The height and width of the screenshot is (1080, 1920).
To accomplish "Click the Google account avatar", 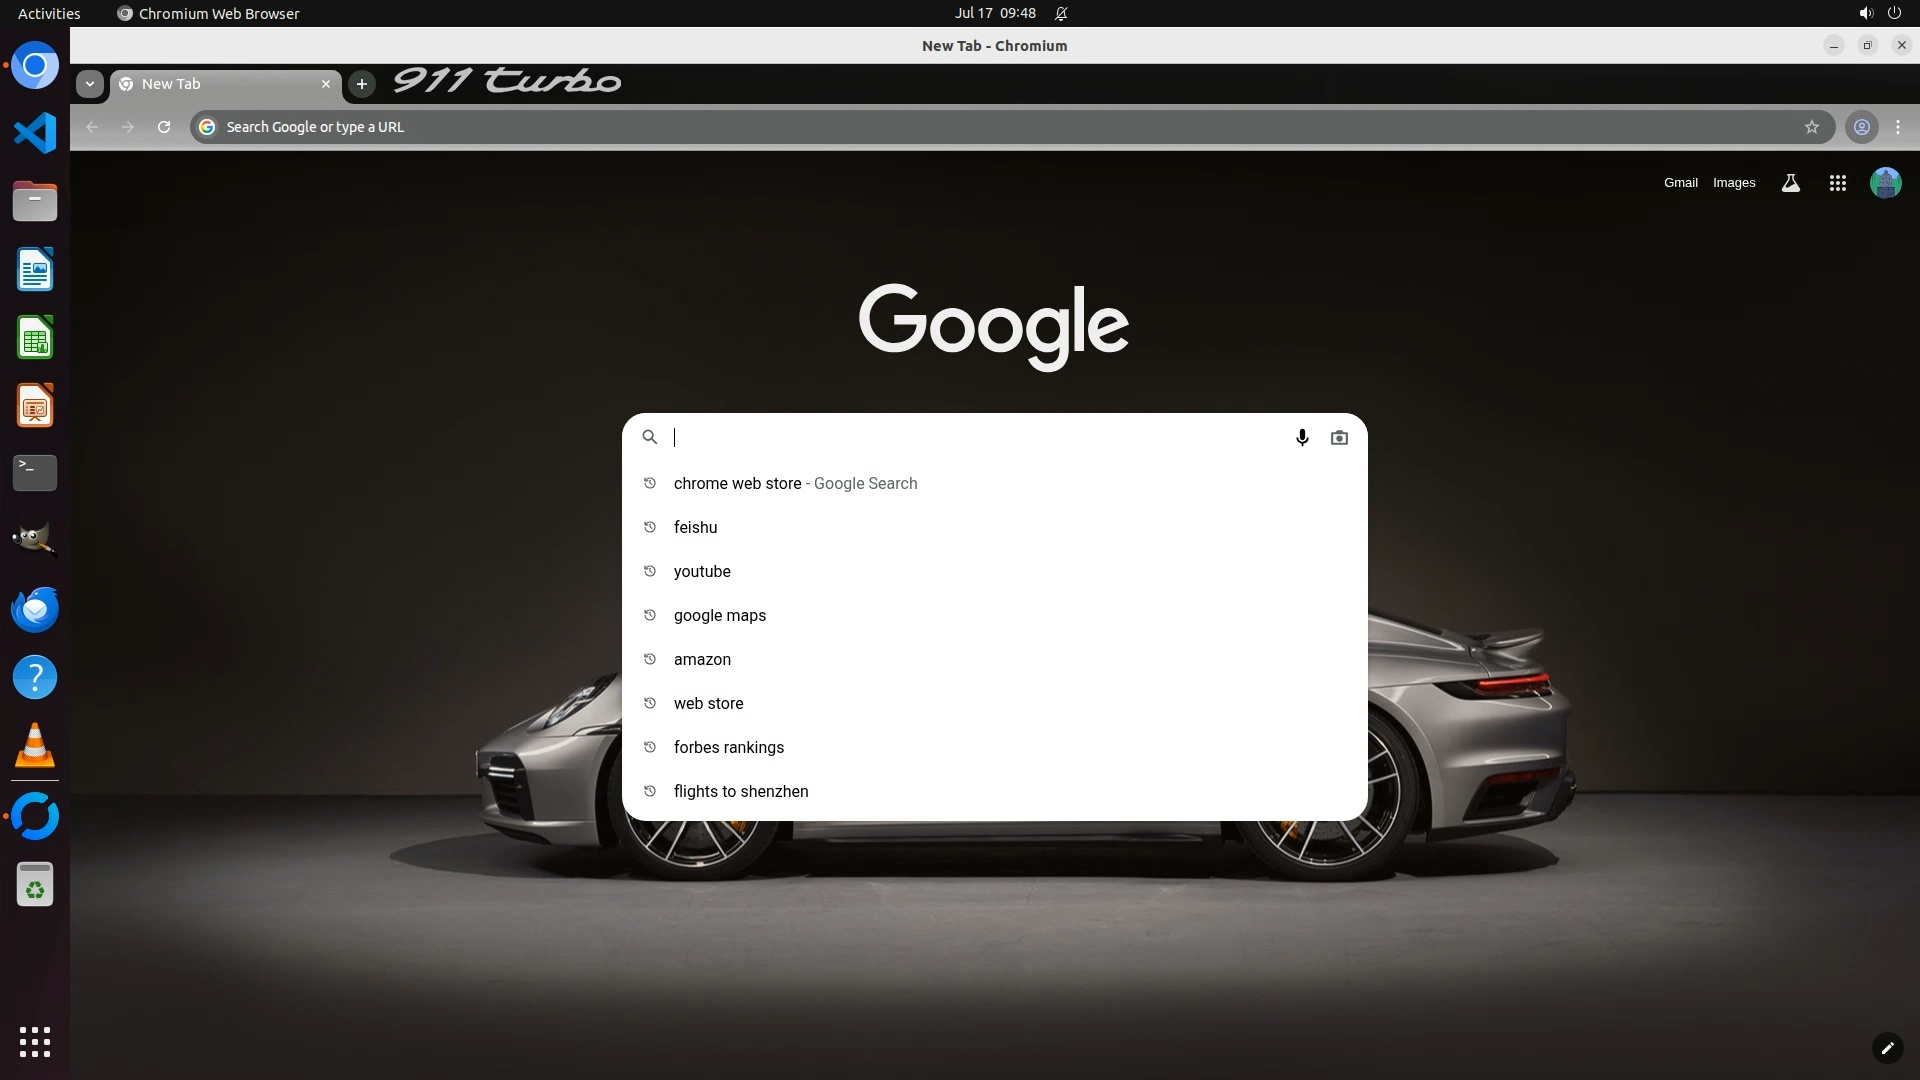I will coord(1885,183).
